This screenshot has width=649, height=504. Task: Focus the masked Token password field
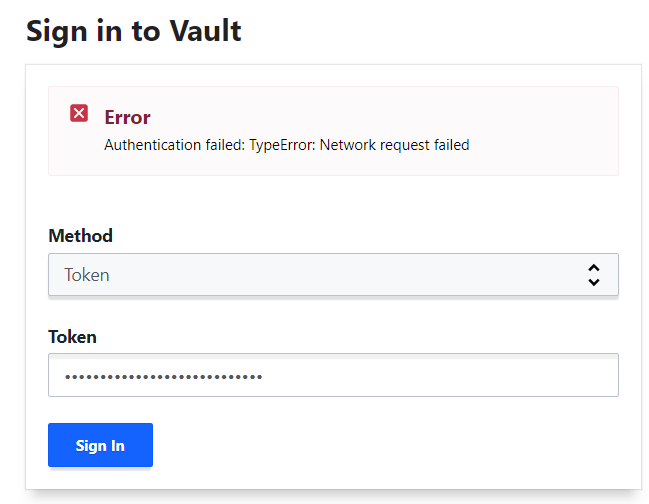point(333,375)
